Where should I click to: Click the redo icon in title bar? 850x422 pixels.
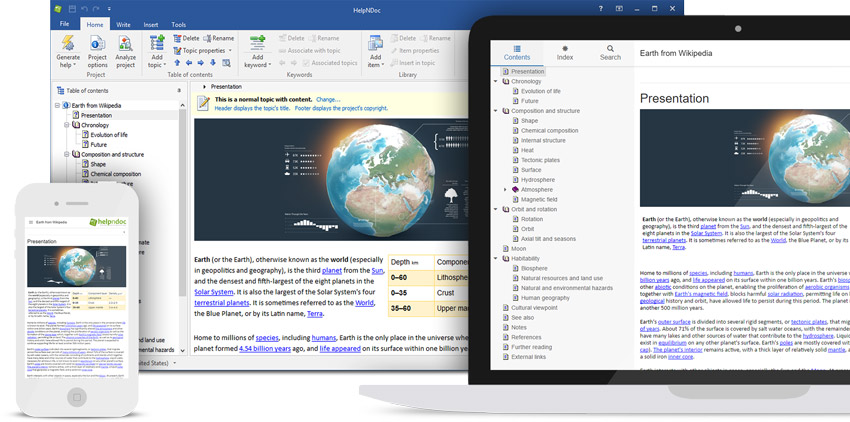click(96, 9)
